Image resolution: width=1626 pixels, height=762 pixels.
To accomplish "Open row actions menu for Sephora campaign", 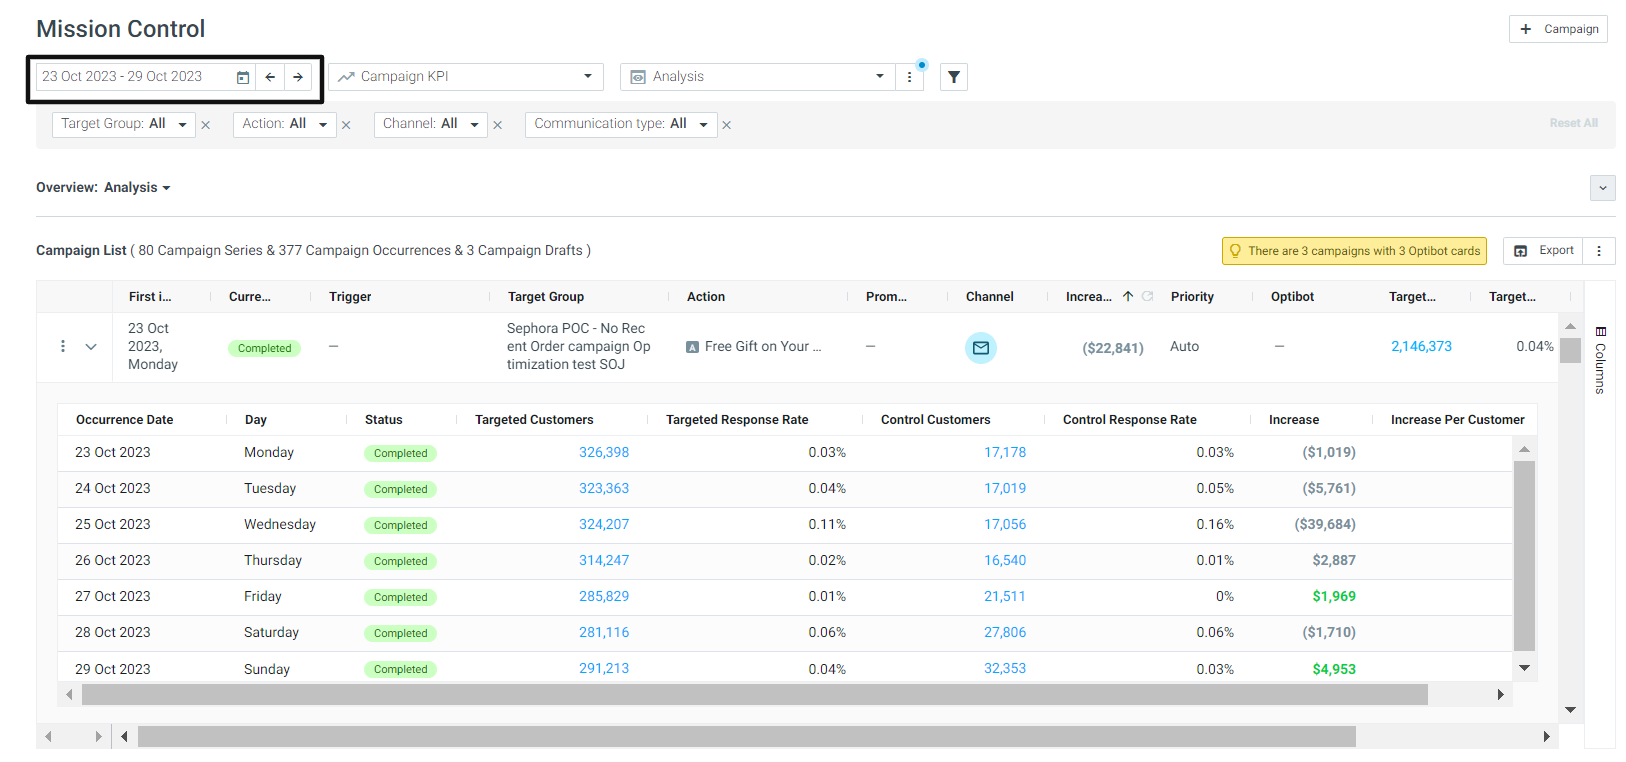I will coord(63,346).
